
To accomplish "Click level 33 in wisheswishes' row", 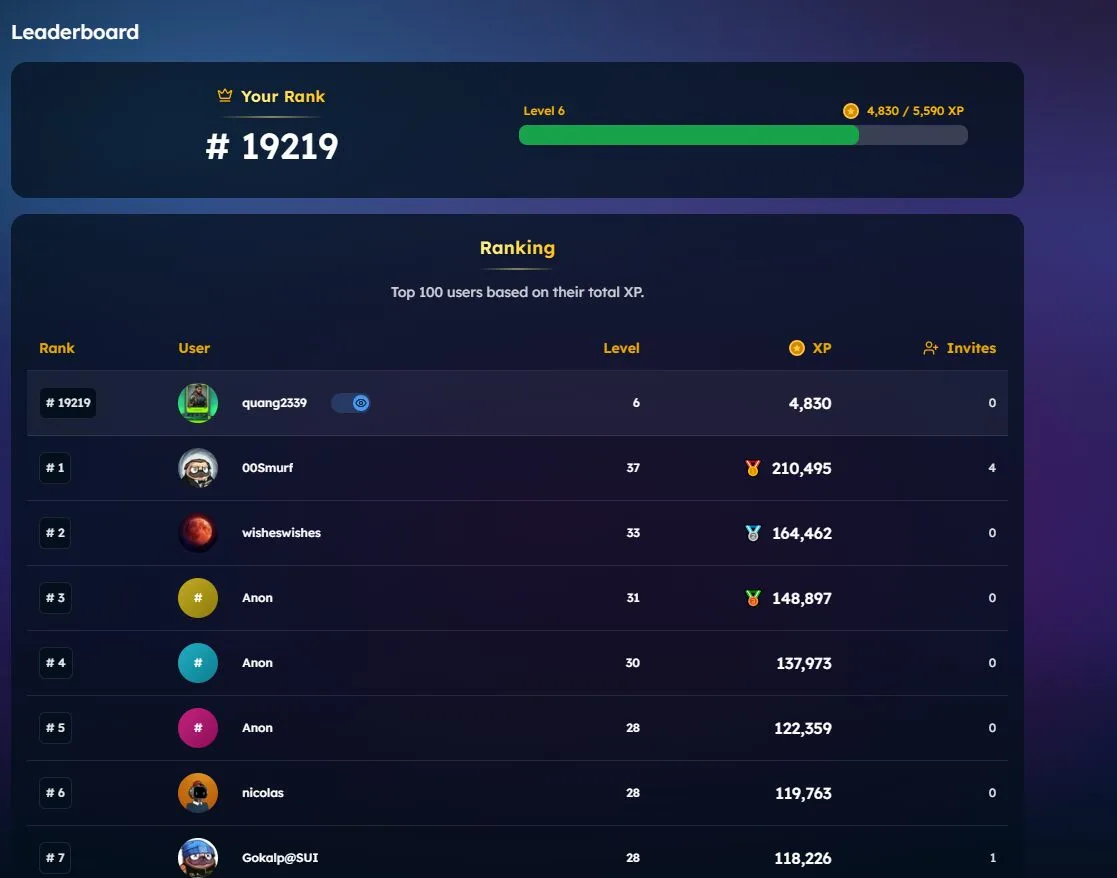I will pos(633,533).
